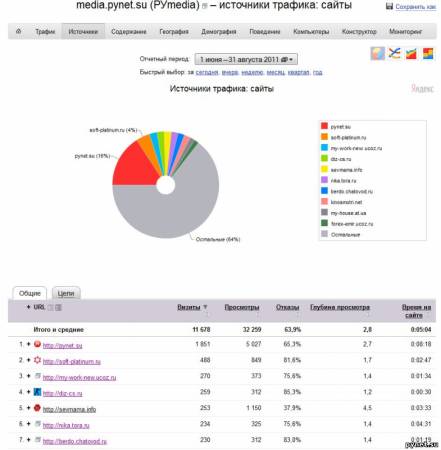This screenshot has height=450, width=441.
Task: Choose quick period квартал
Action: (x=299, y=72)
